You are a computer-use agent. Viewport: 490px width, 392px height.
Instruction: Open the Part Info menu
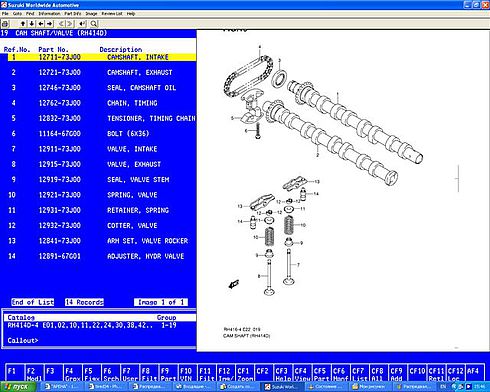tap(73, 14)
